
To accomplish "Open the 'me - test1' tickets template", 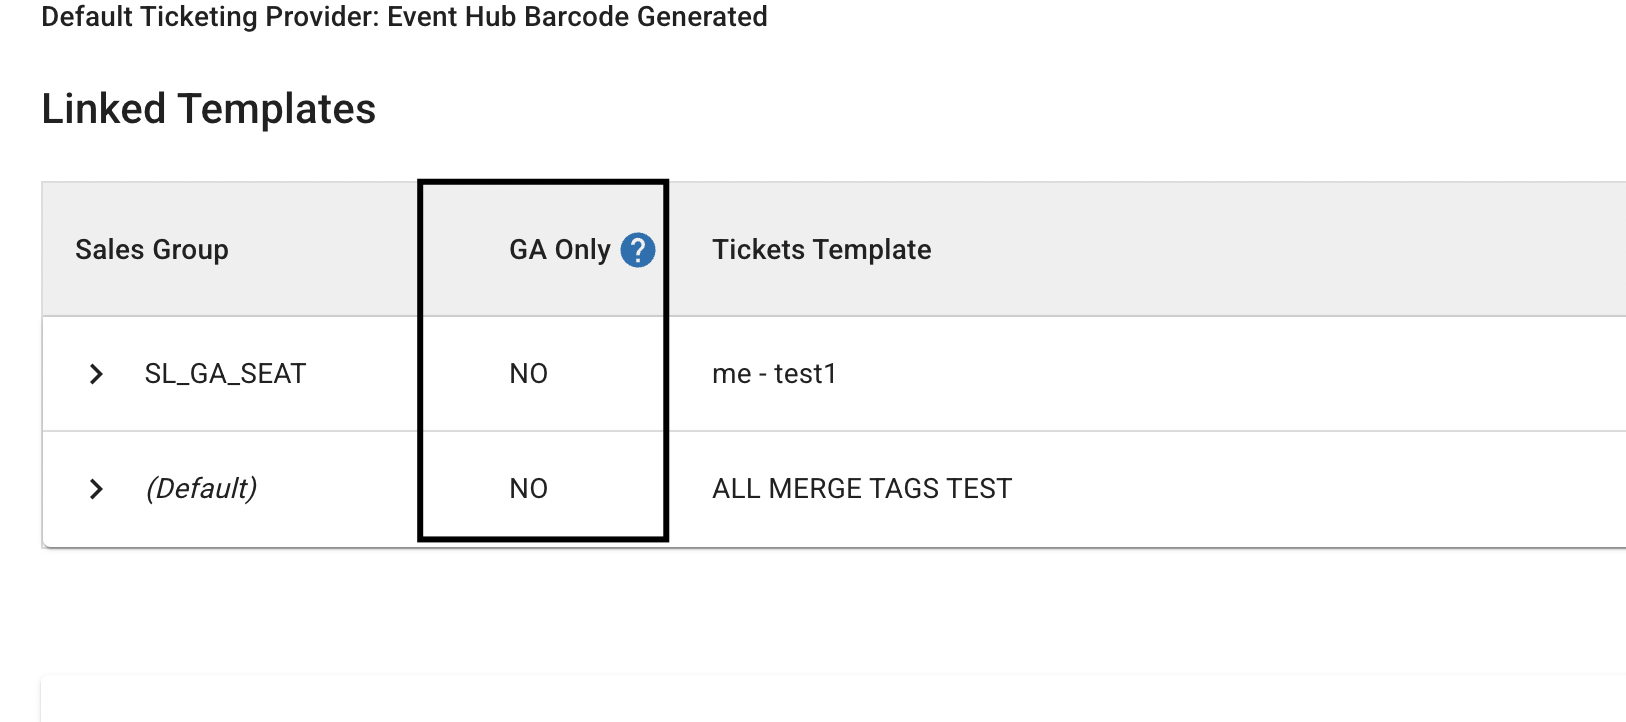I will click(774, 374).
